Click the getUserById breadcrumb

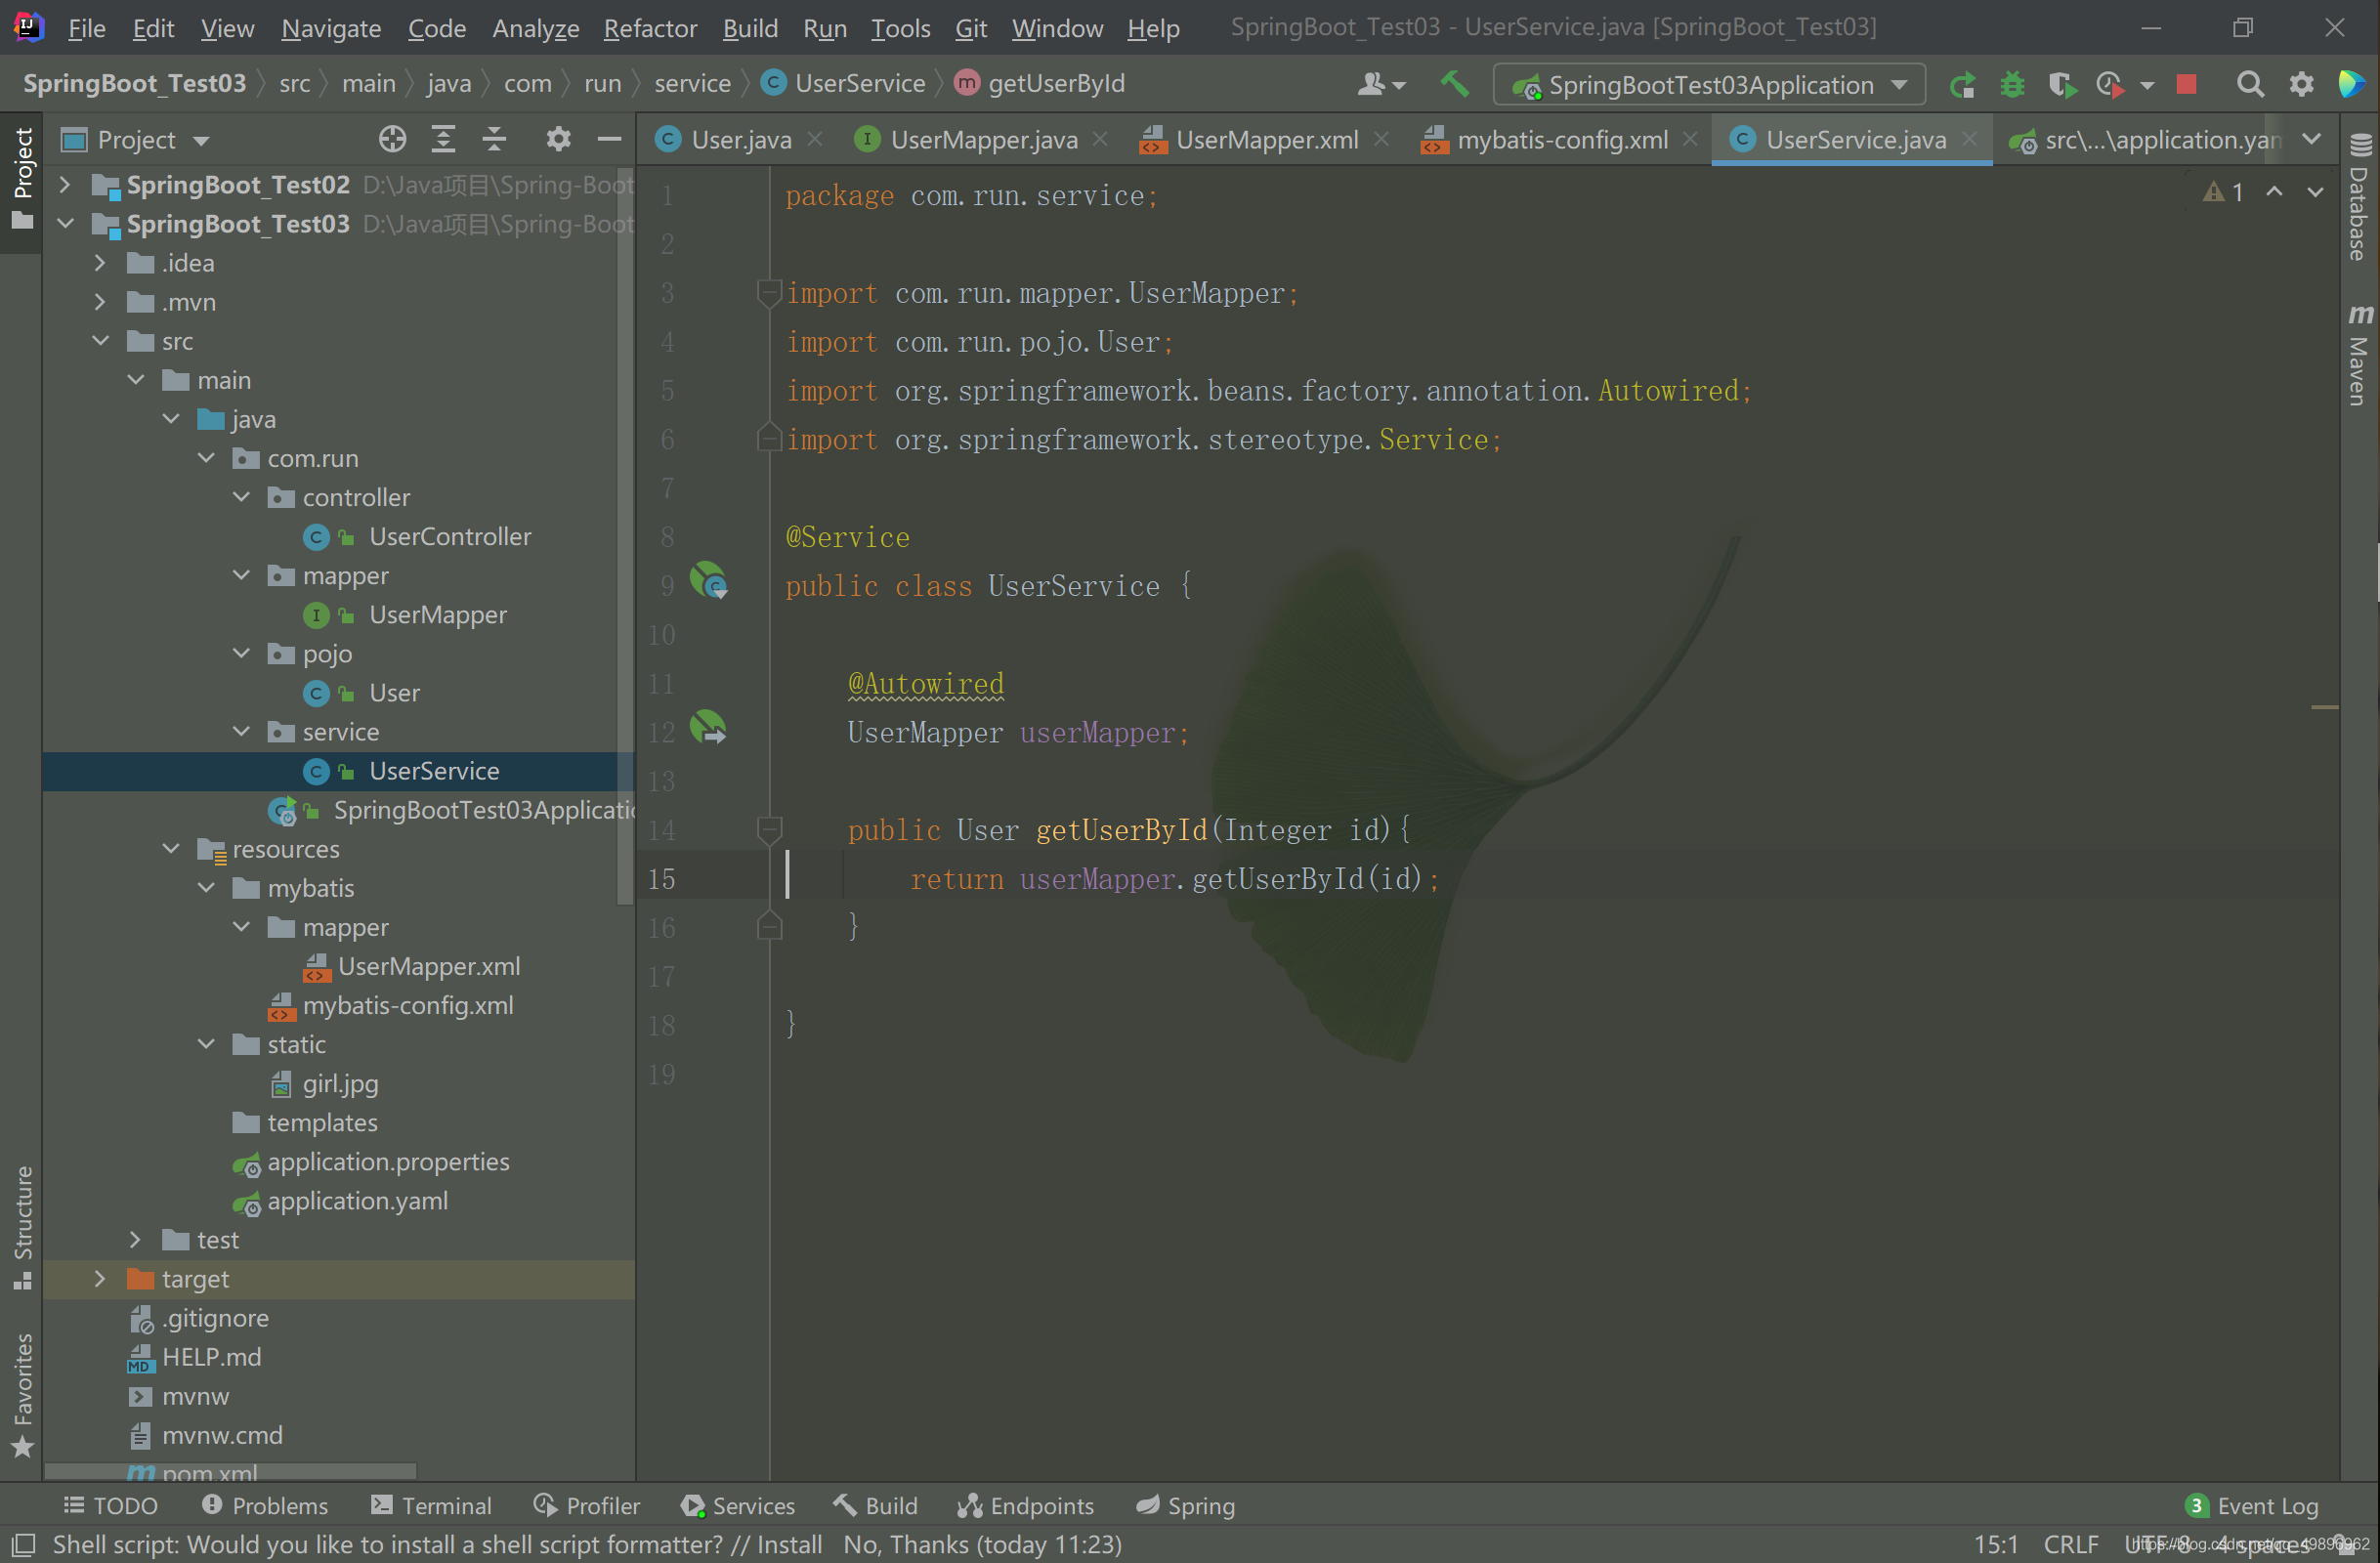(x=1040, y=83)
